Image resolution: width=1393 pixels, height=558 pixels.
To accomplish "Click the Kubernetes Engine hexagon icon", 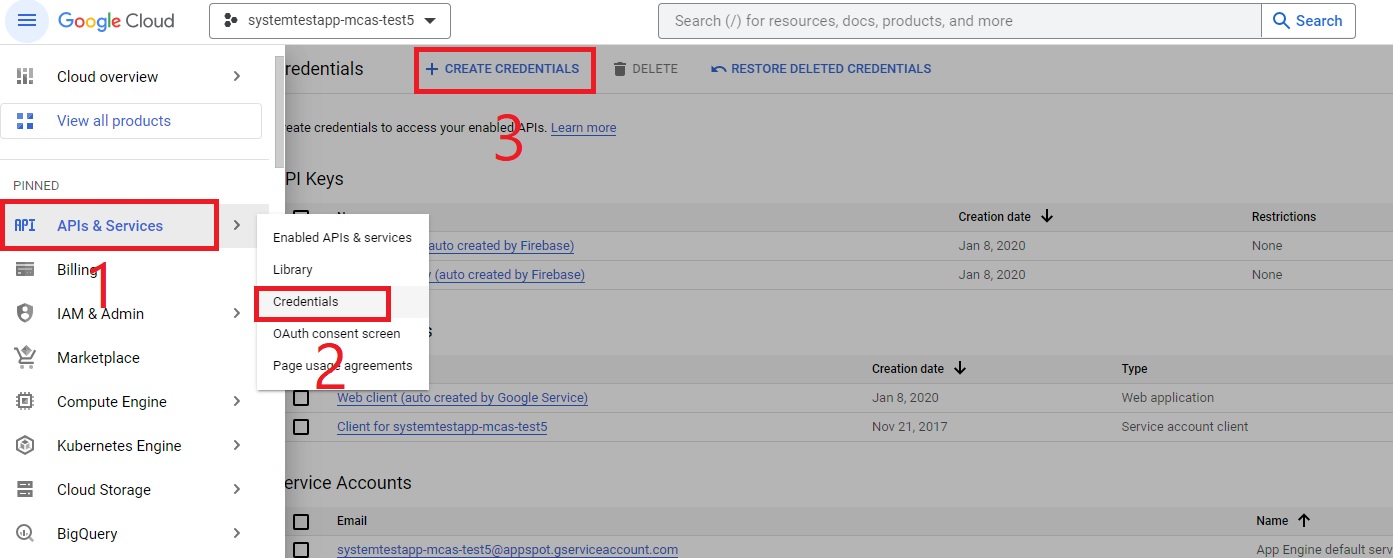I will point(25,446).
